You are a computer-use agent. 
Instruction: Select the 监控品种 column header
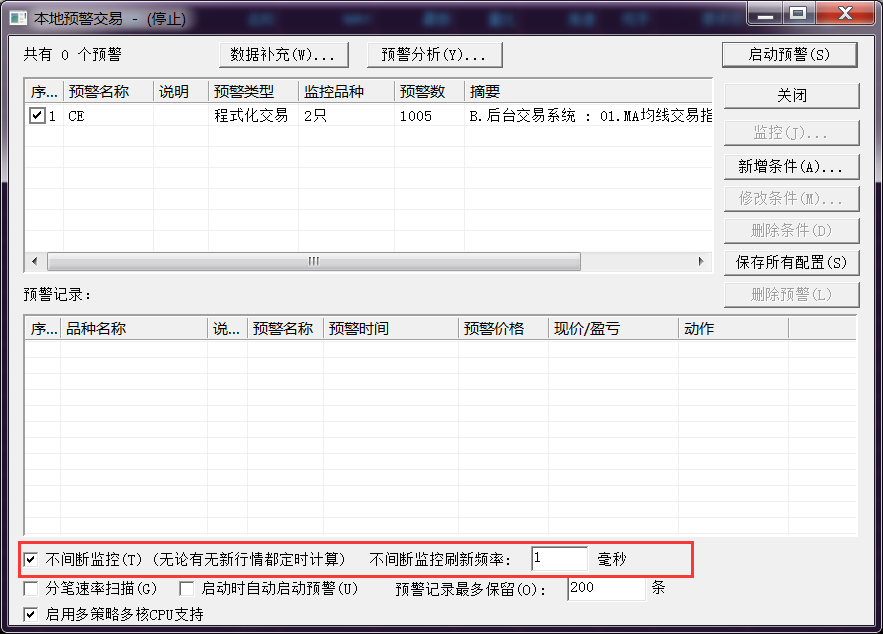[345, 92]
